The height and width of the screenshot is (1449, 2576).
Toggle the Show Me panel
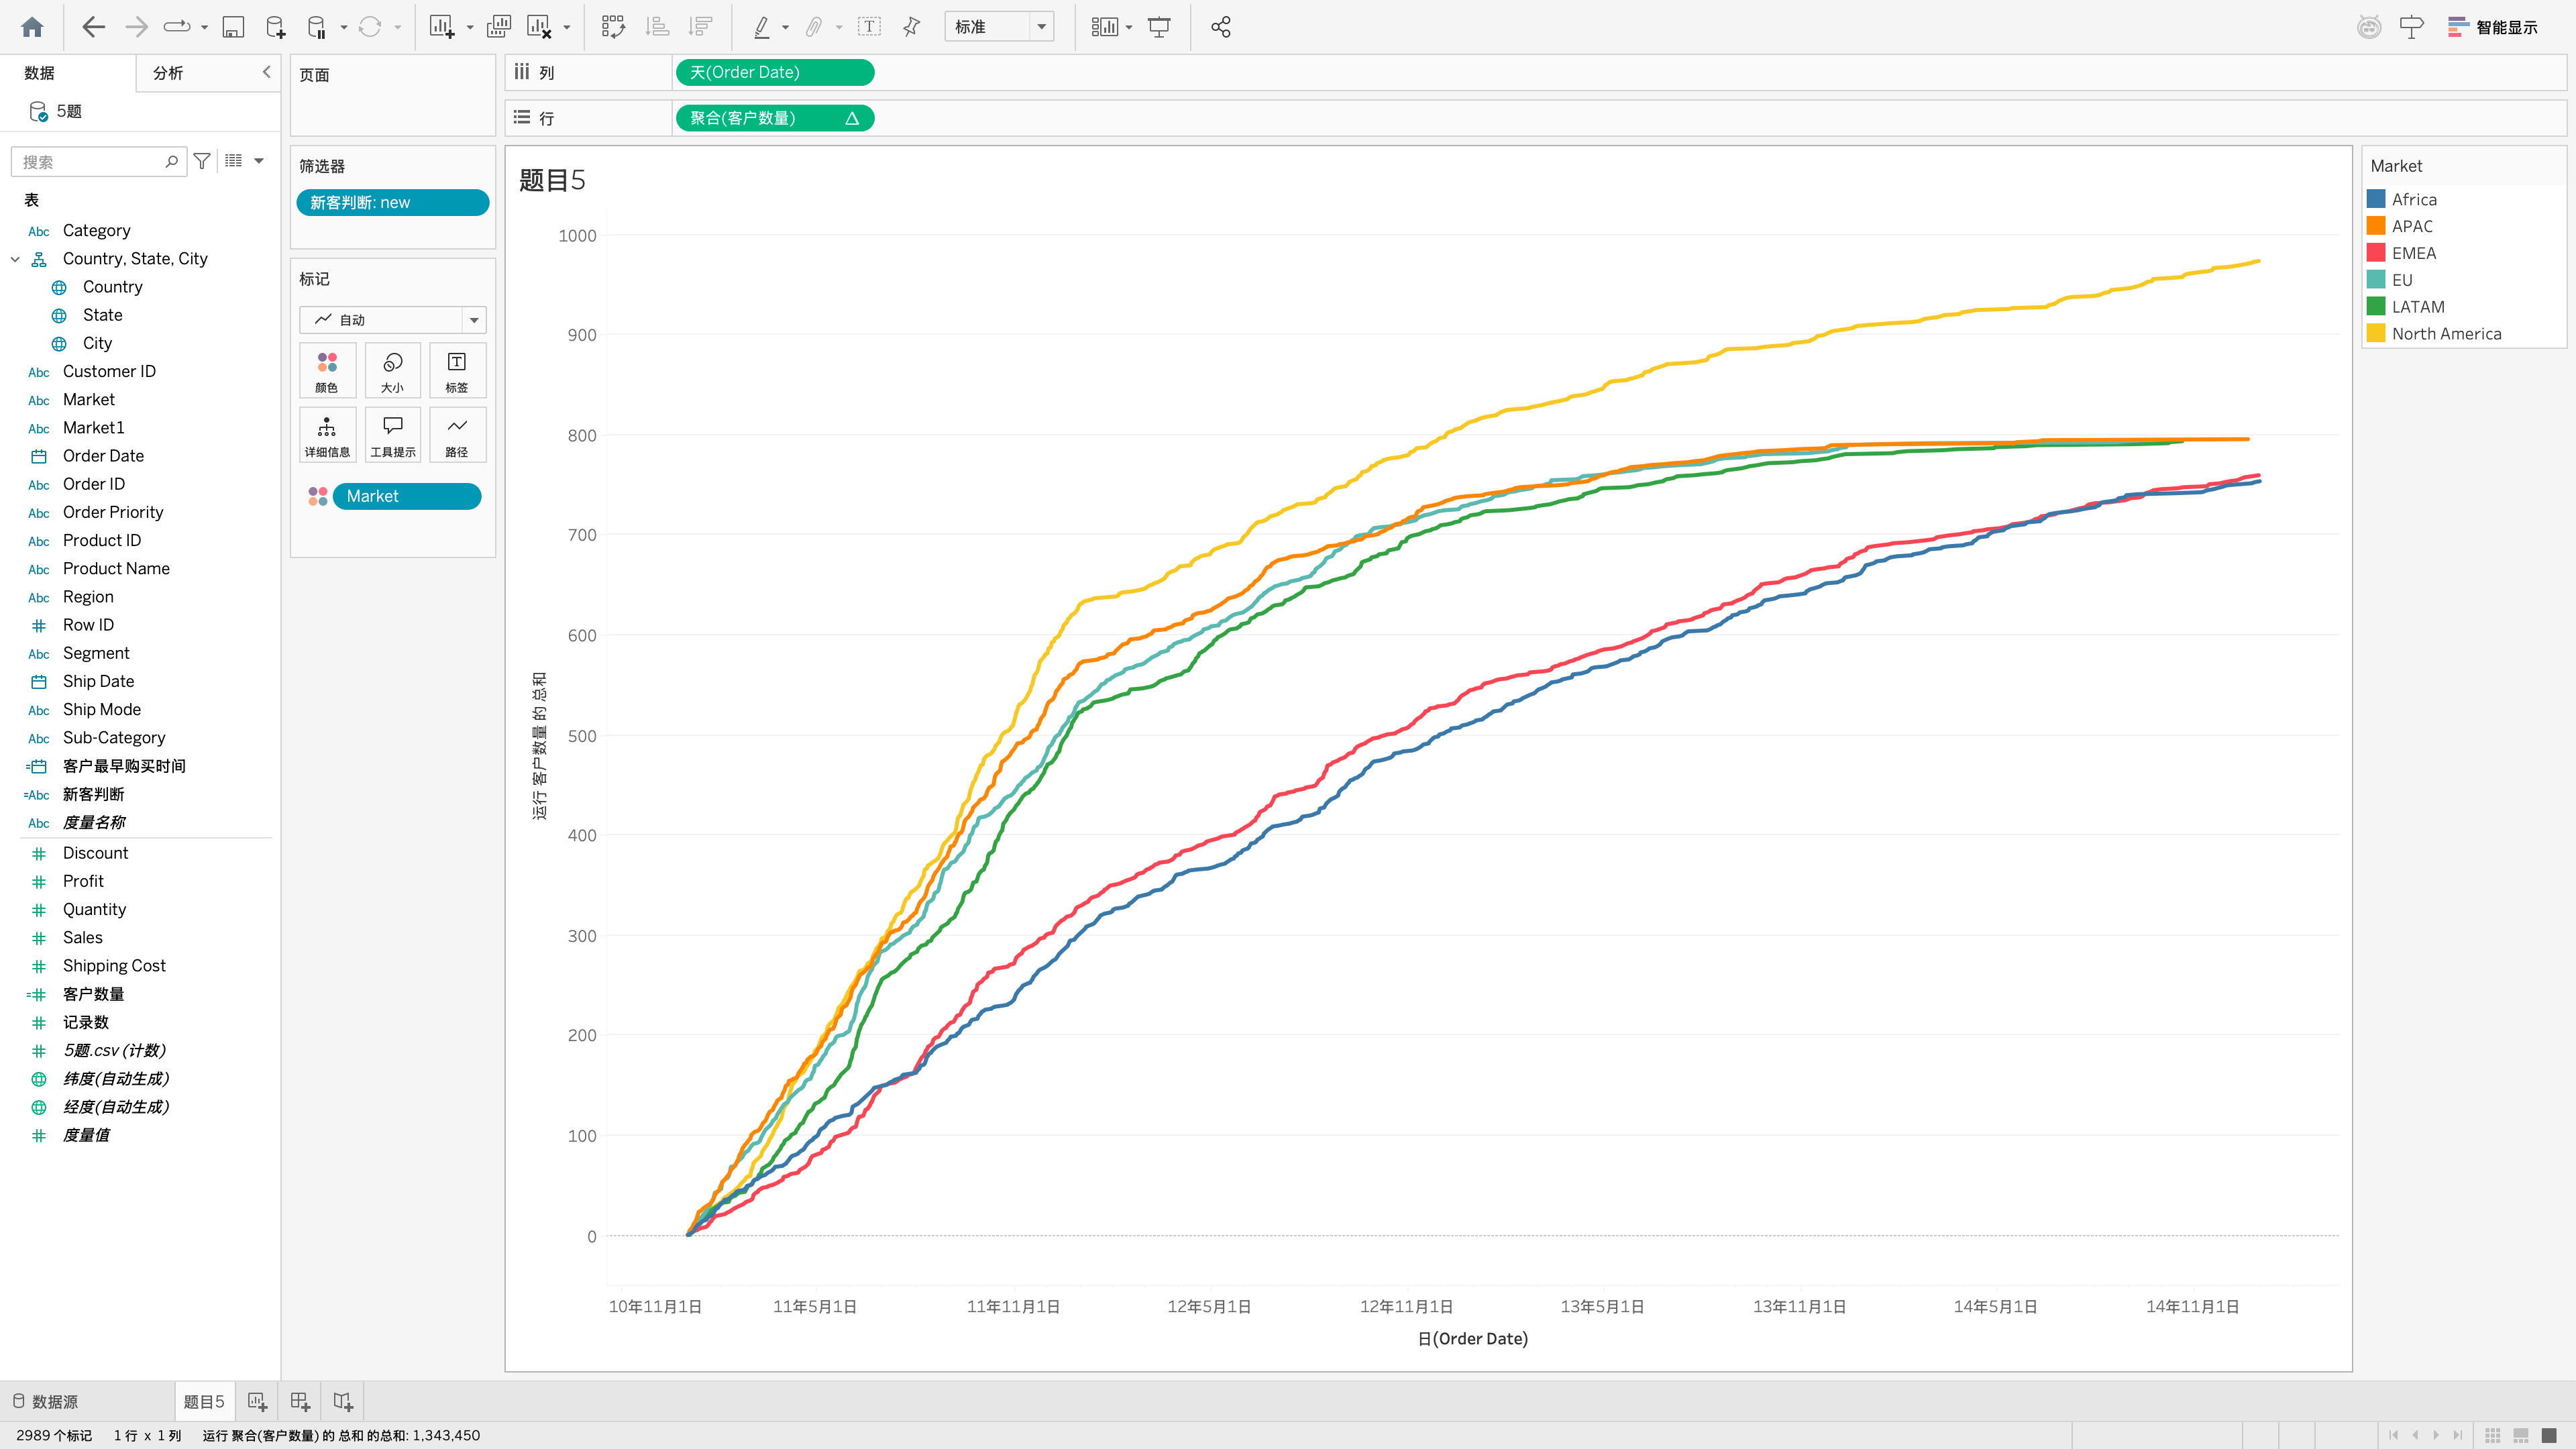click(x=2492, y=27)
